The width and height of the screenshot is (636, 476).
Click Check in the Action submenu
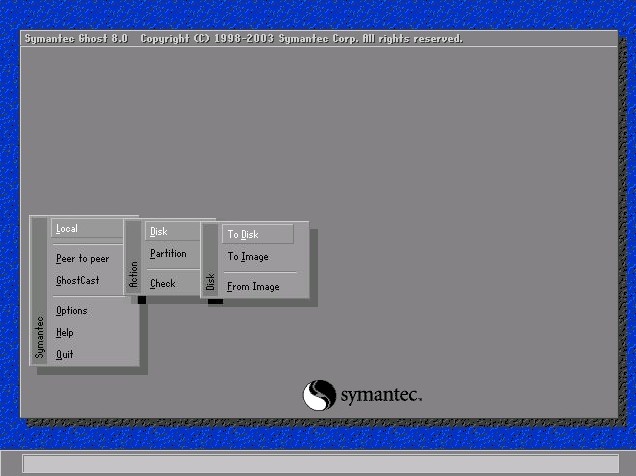point(163,283)
